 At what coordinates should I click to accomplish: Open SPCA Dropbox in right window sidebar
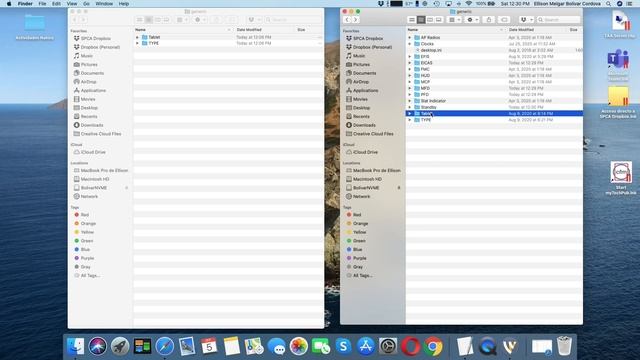368,38
